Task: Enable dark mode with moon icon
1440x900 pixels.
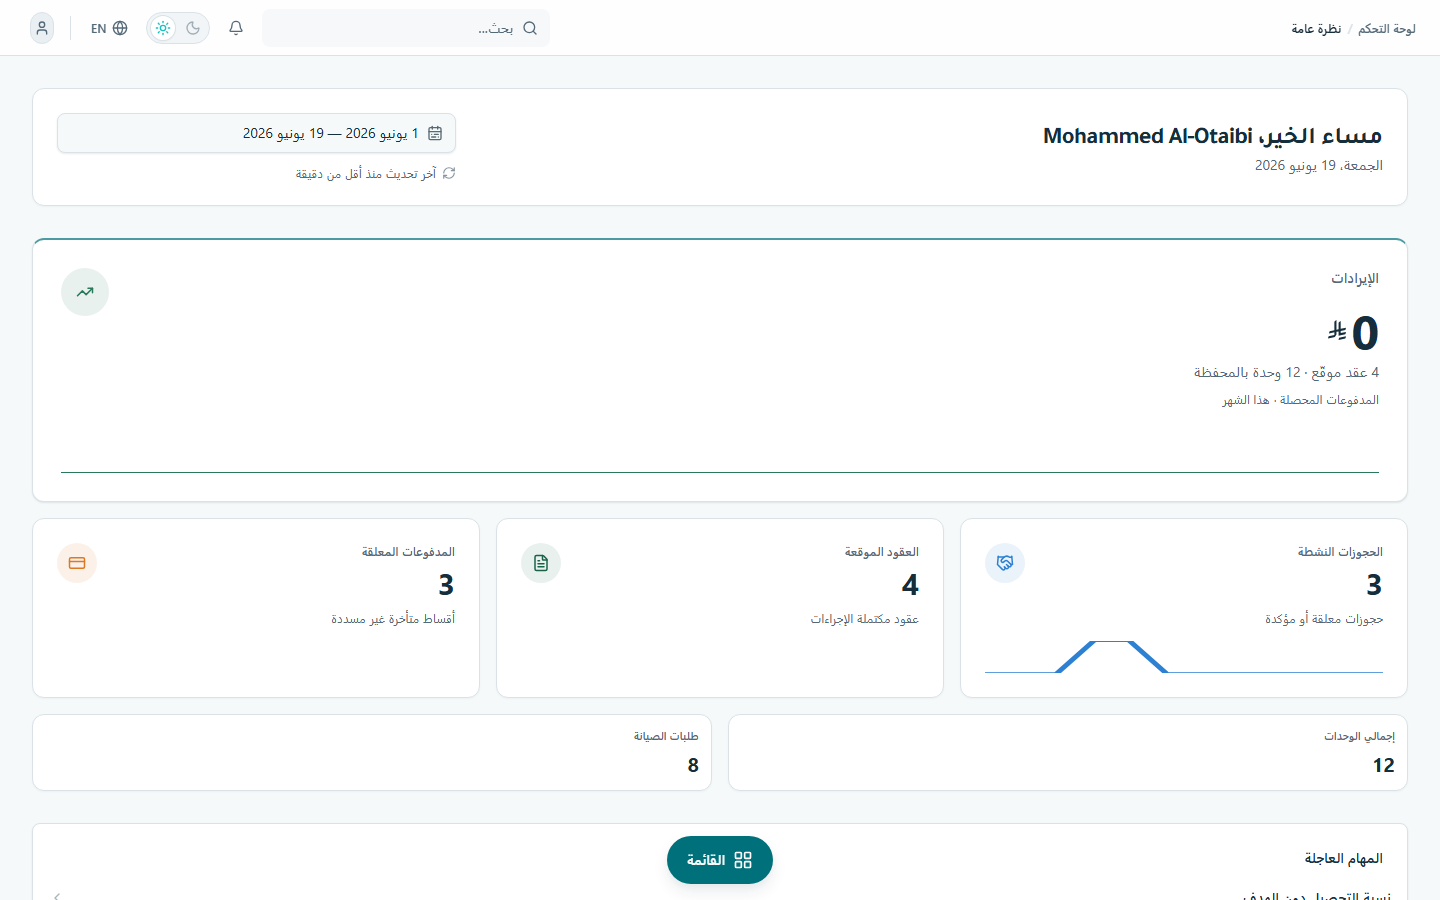Action: point(193,28)
